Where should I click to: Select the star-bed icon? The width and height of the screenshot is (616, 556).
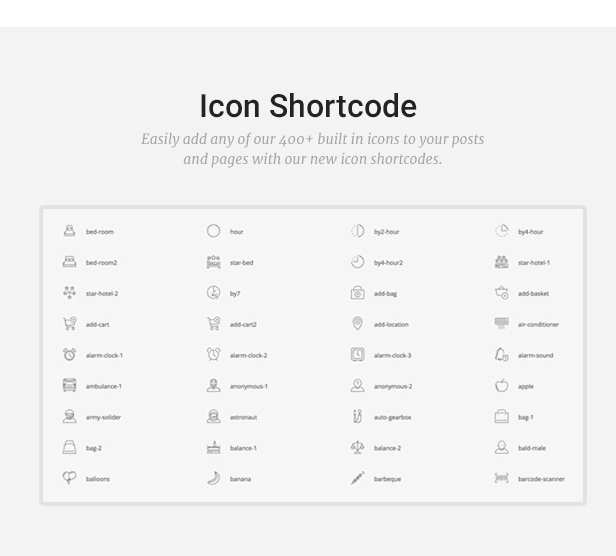pos(213,262)
